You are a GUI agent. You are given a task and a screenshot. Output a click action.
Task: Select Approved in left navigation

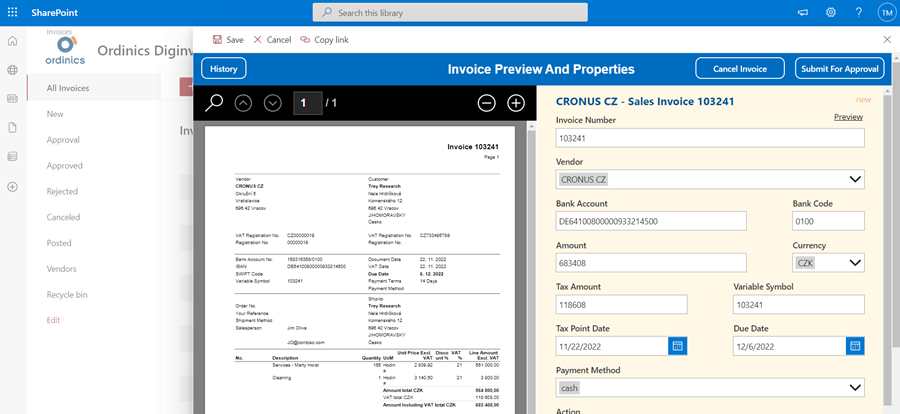[65, 165]
